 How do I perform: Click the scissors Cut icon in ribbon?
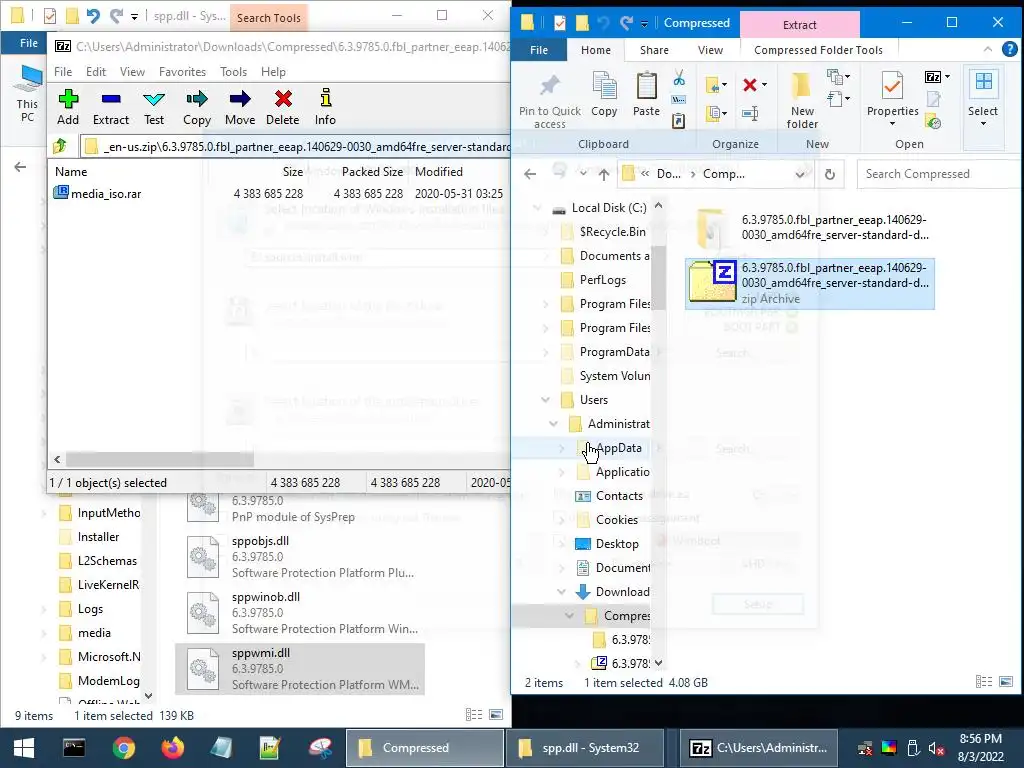pos(679,78)
